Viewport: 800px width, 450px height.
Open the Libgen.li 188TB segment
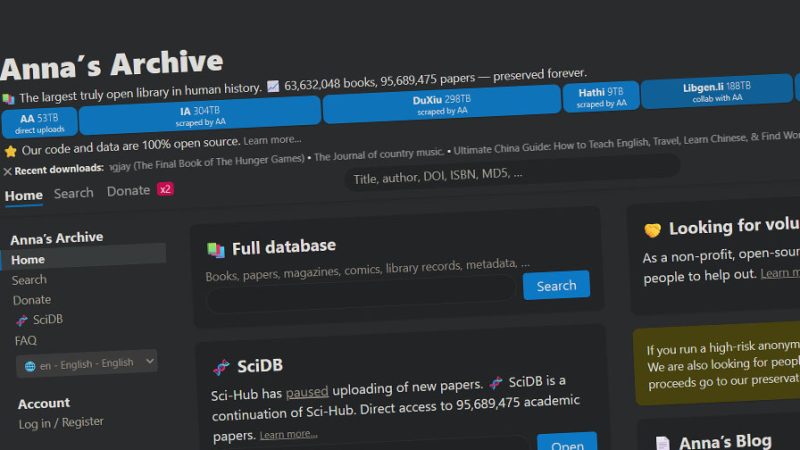point(717,92)
